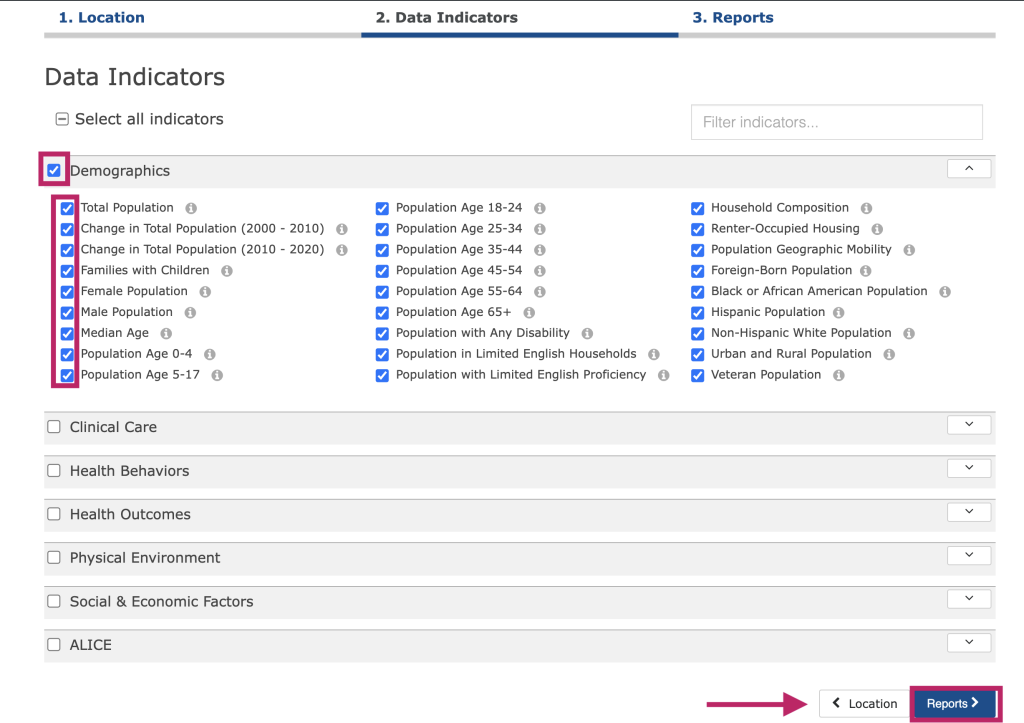Expand the Health Behaviors section
The width and height of the screenshot is (1024, 723).
pos(968,467)
